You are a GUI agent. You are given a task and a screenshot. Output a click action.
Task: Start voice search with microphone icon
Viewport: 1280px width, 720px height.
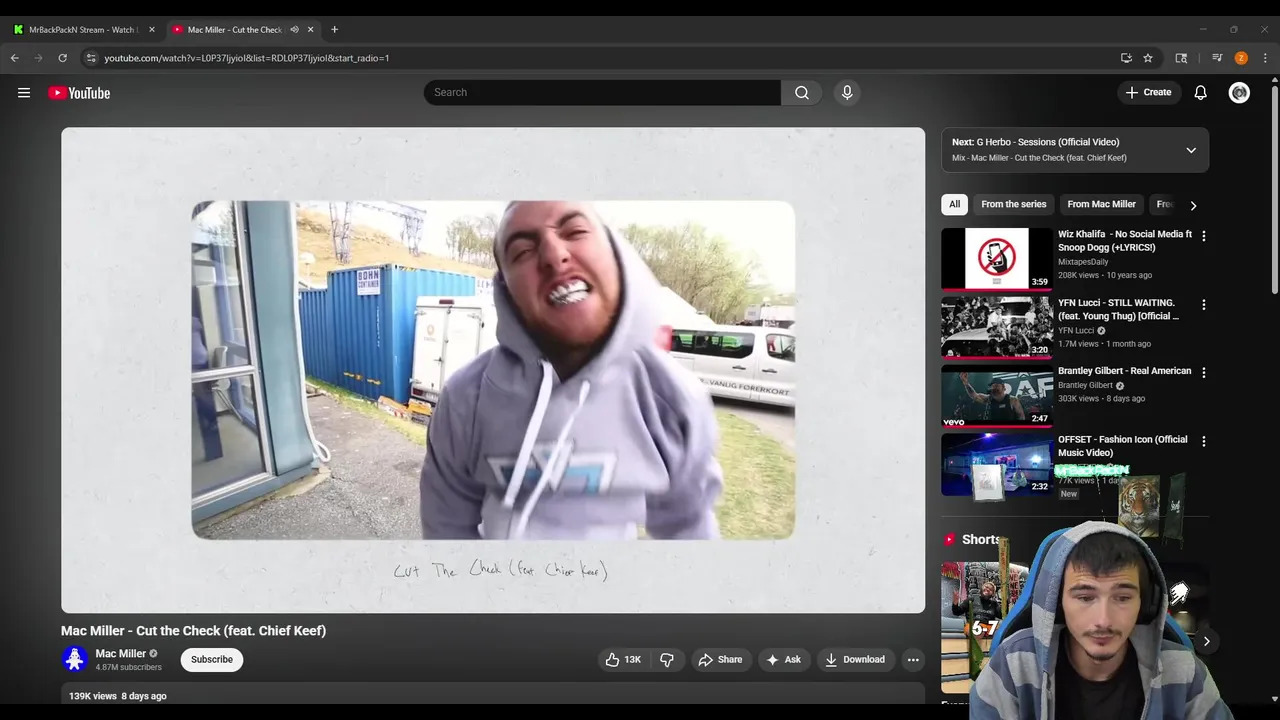coord(847,92)
